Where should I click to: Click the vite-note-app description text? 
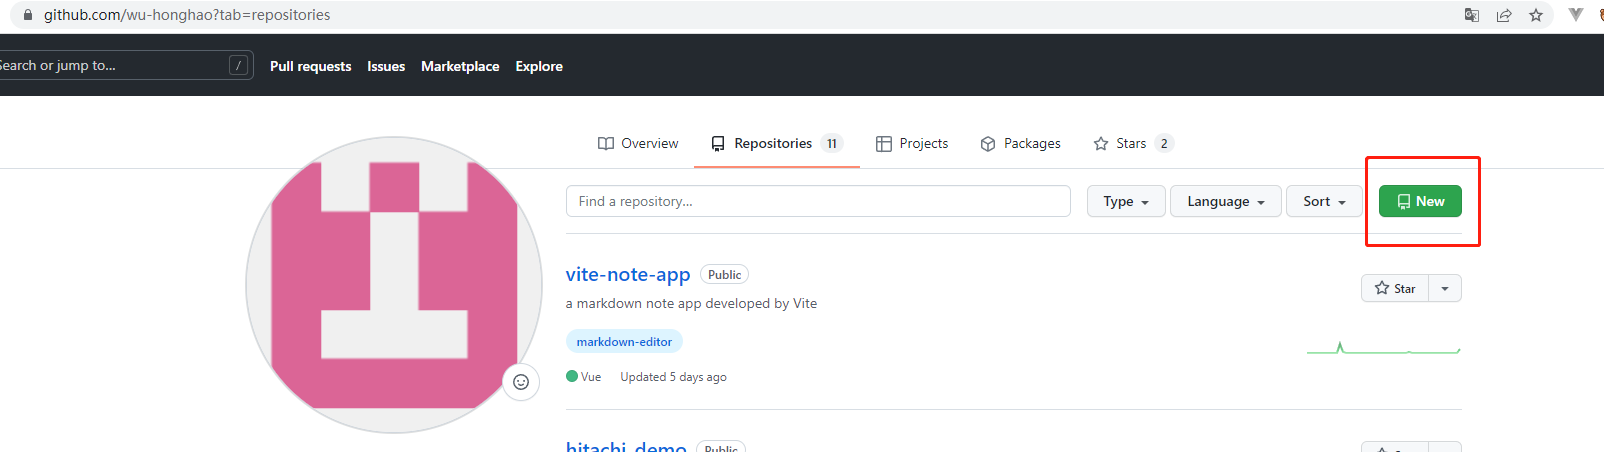(x=691, y=303)
